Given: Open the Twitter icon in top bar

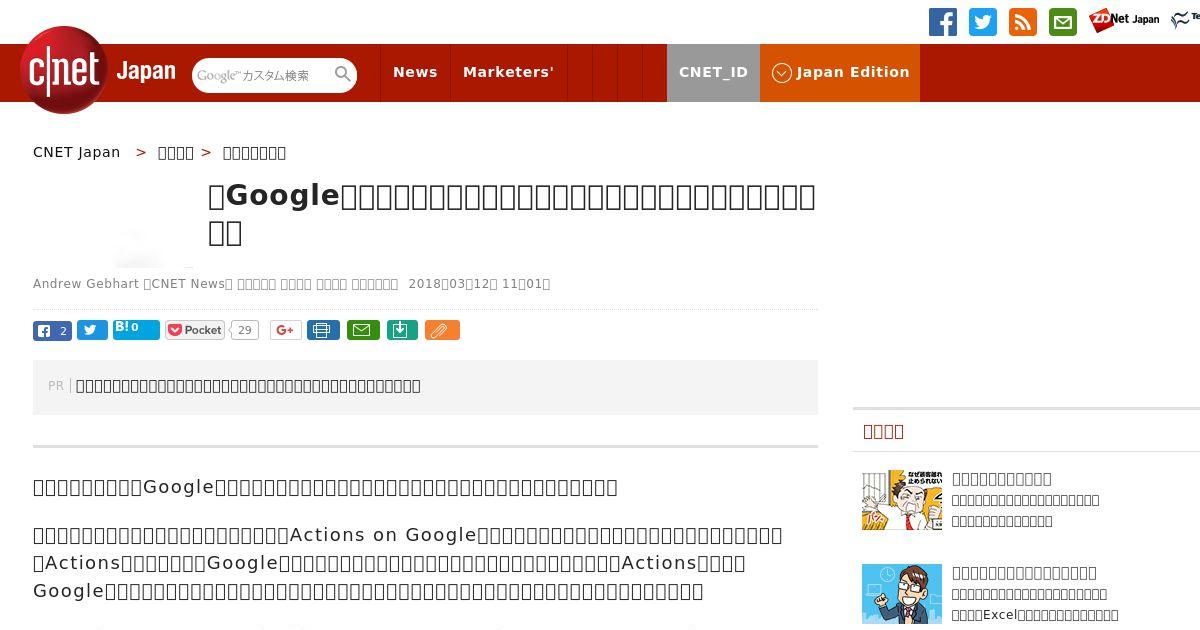Looking at the screenshot, I should pos(983,22).
